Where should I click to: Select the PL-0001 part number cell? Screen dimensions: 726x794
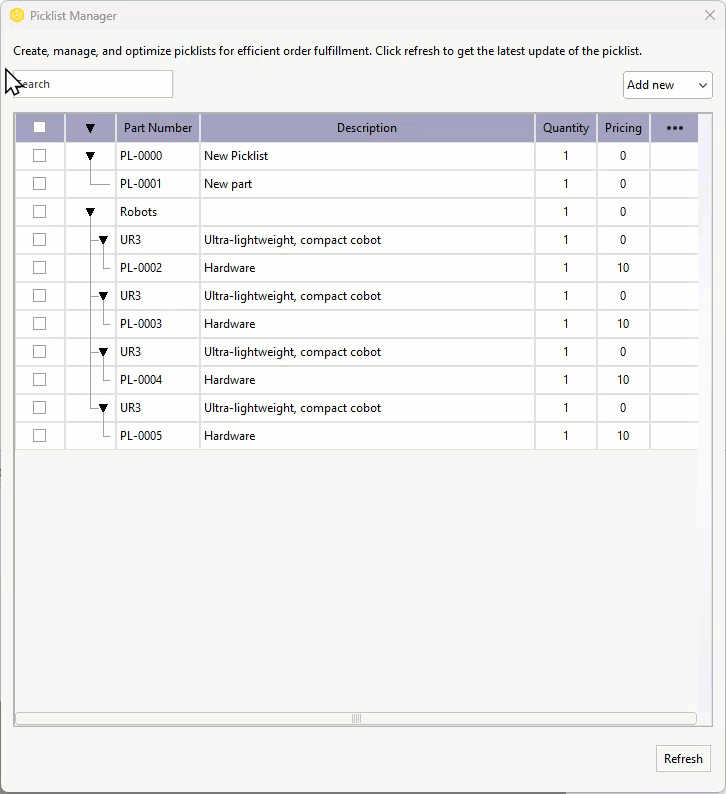click(x=158, y=183)
